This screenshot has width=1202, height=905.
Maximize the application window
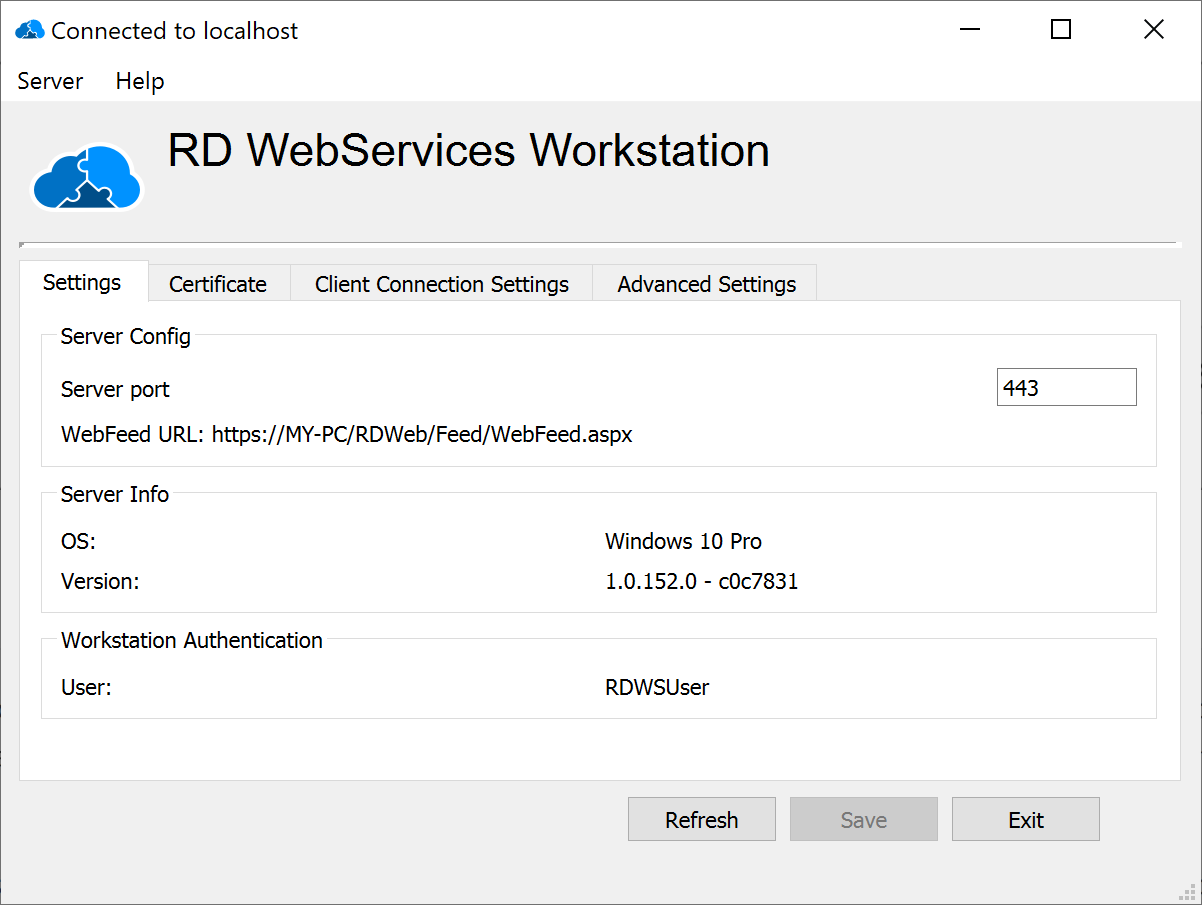[x=1061, y=30]
